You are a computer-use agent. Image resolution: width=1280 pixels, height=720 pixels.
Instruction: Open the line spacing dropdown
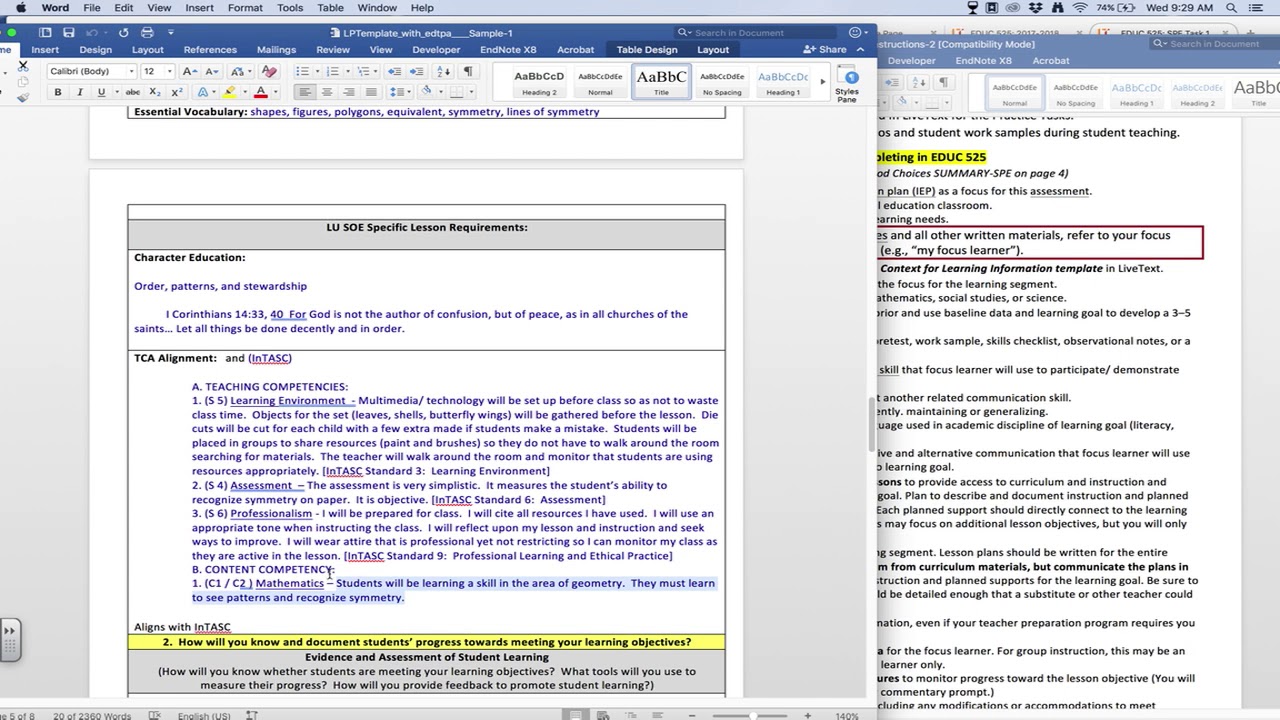[401, 92]
